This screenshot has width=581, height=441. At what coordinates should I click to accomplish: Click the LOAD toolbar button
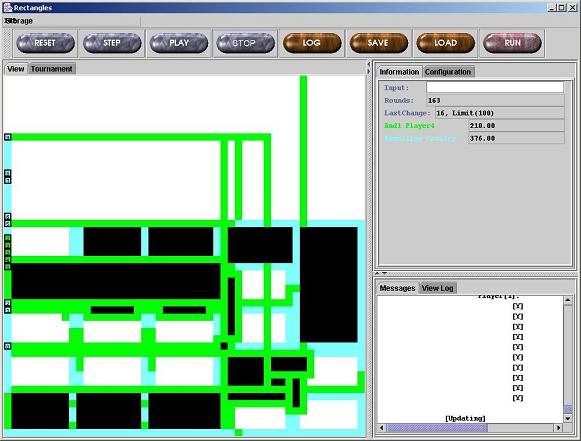point(445,43)
